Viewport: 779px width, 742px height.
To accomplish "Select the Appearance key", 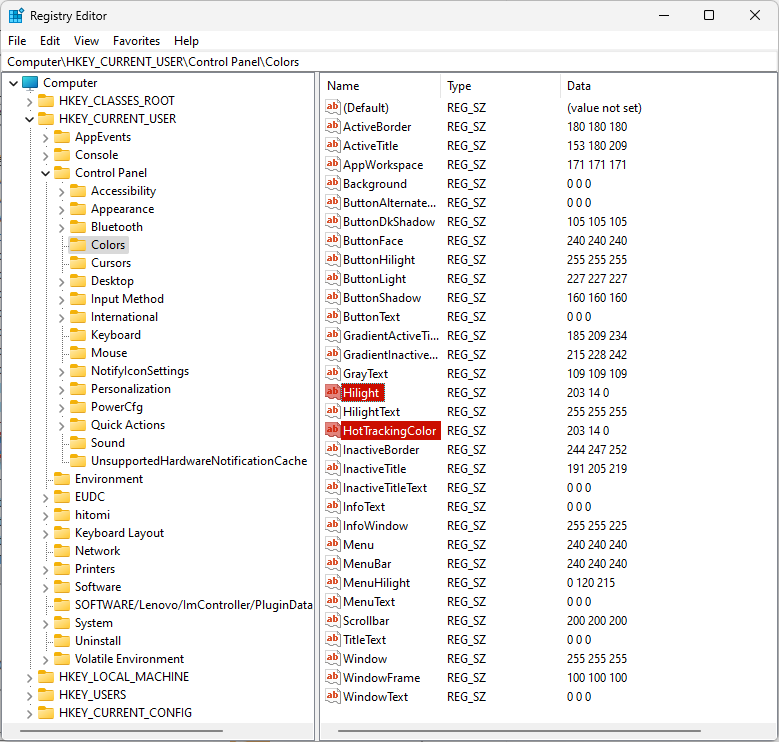I will (122, 209).
